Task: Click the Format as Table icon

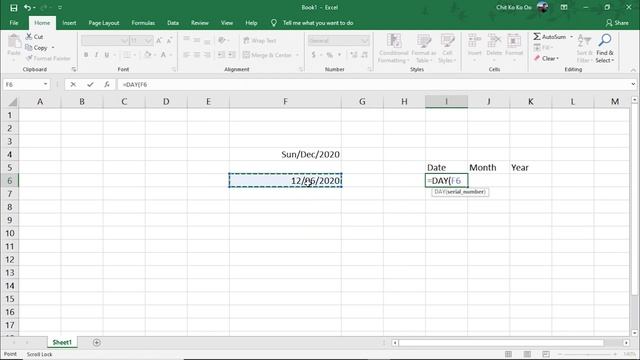Action: coord(424,41)
